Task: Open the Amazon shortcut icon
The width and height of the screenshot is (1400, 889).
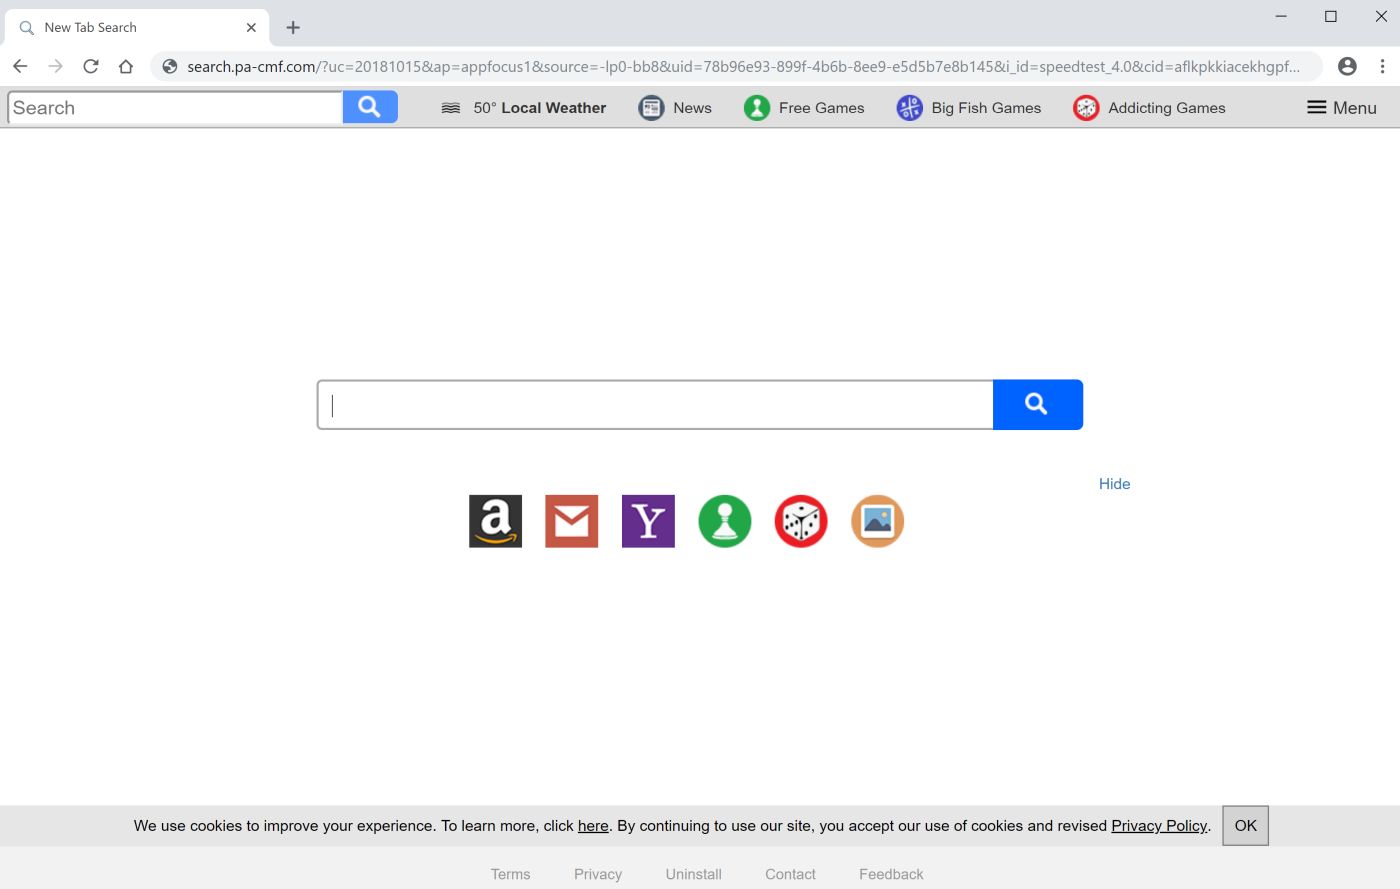Action: pos(495,521)
